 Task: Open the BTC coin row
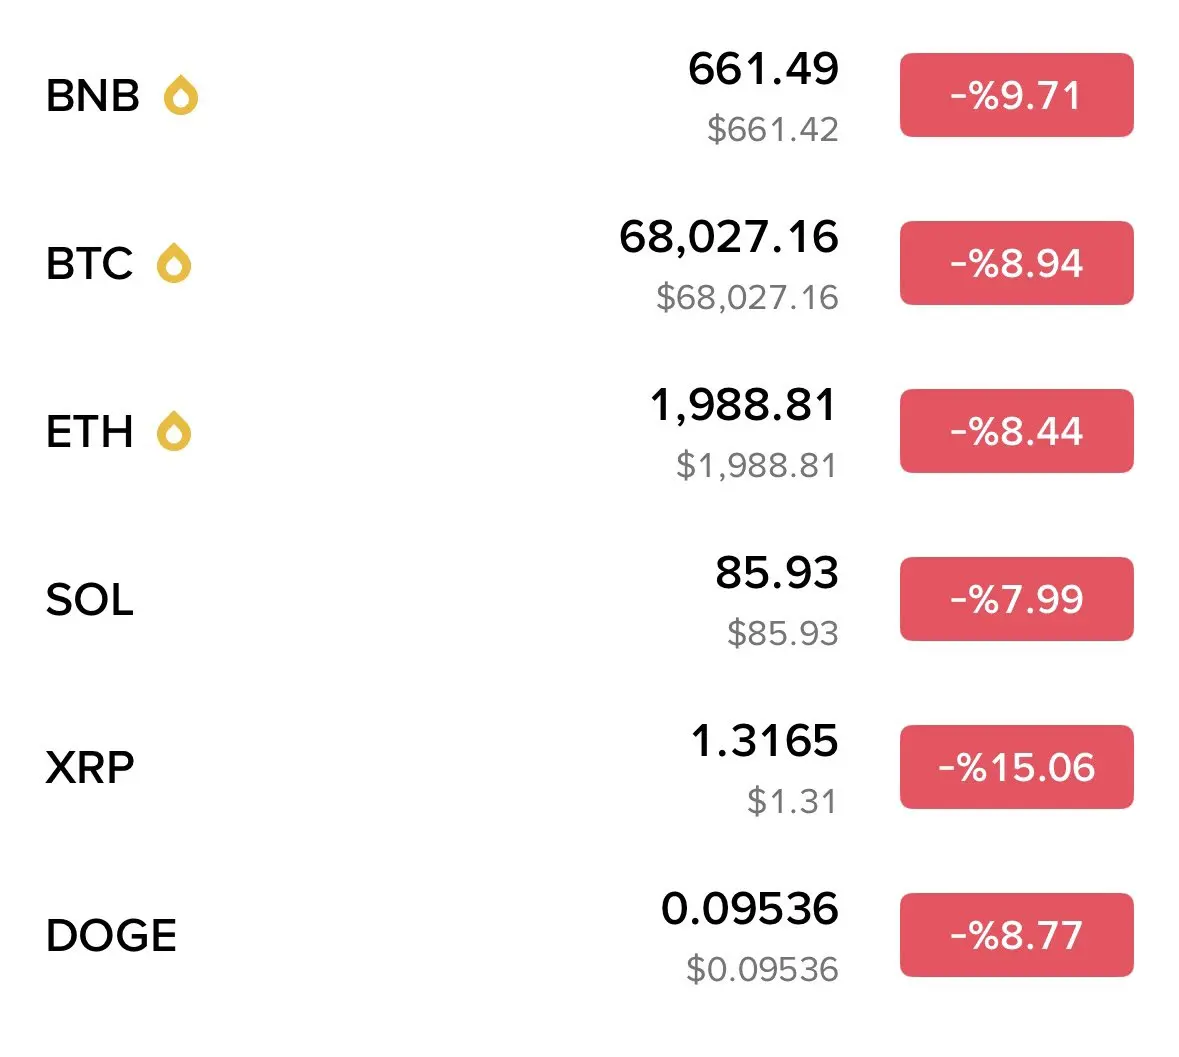[x=590, y=263]
